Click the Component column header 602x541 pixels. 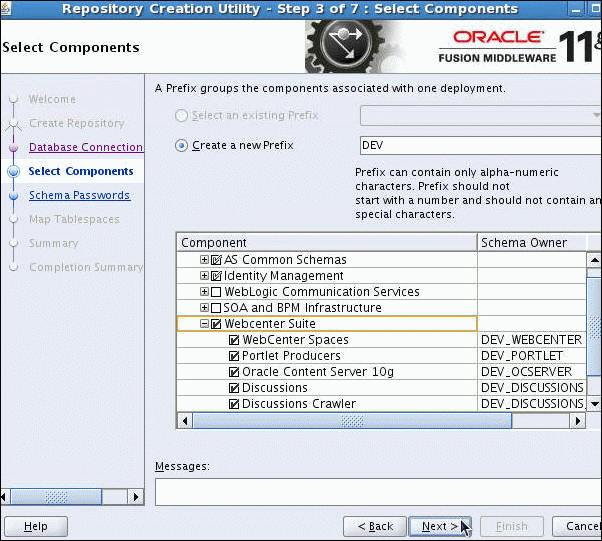coord(327,243)
